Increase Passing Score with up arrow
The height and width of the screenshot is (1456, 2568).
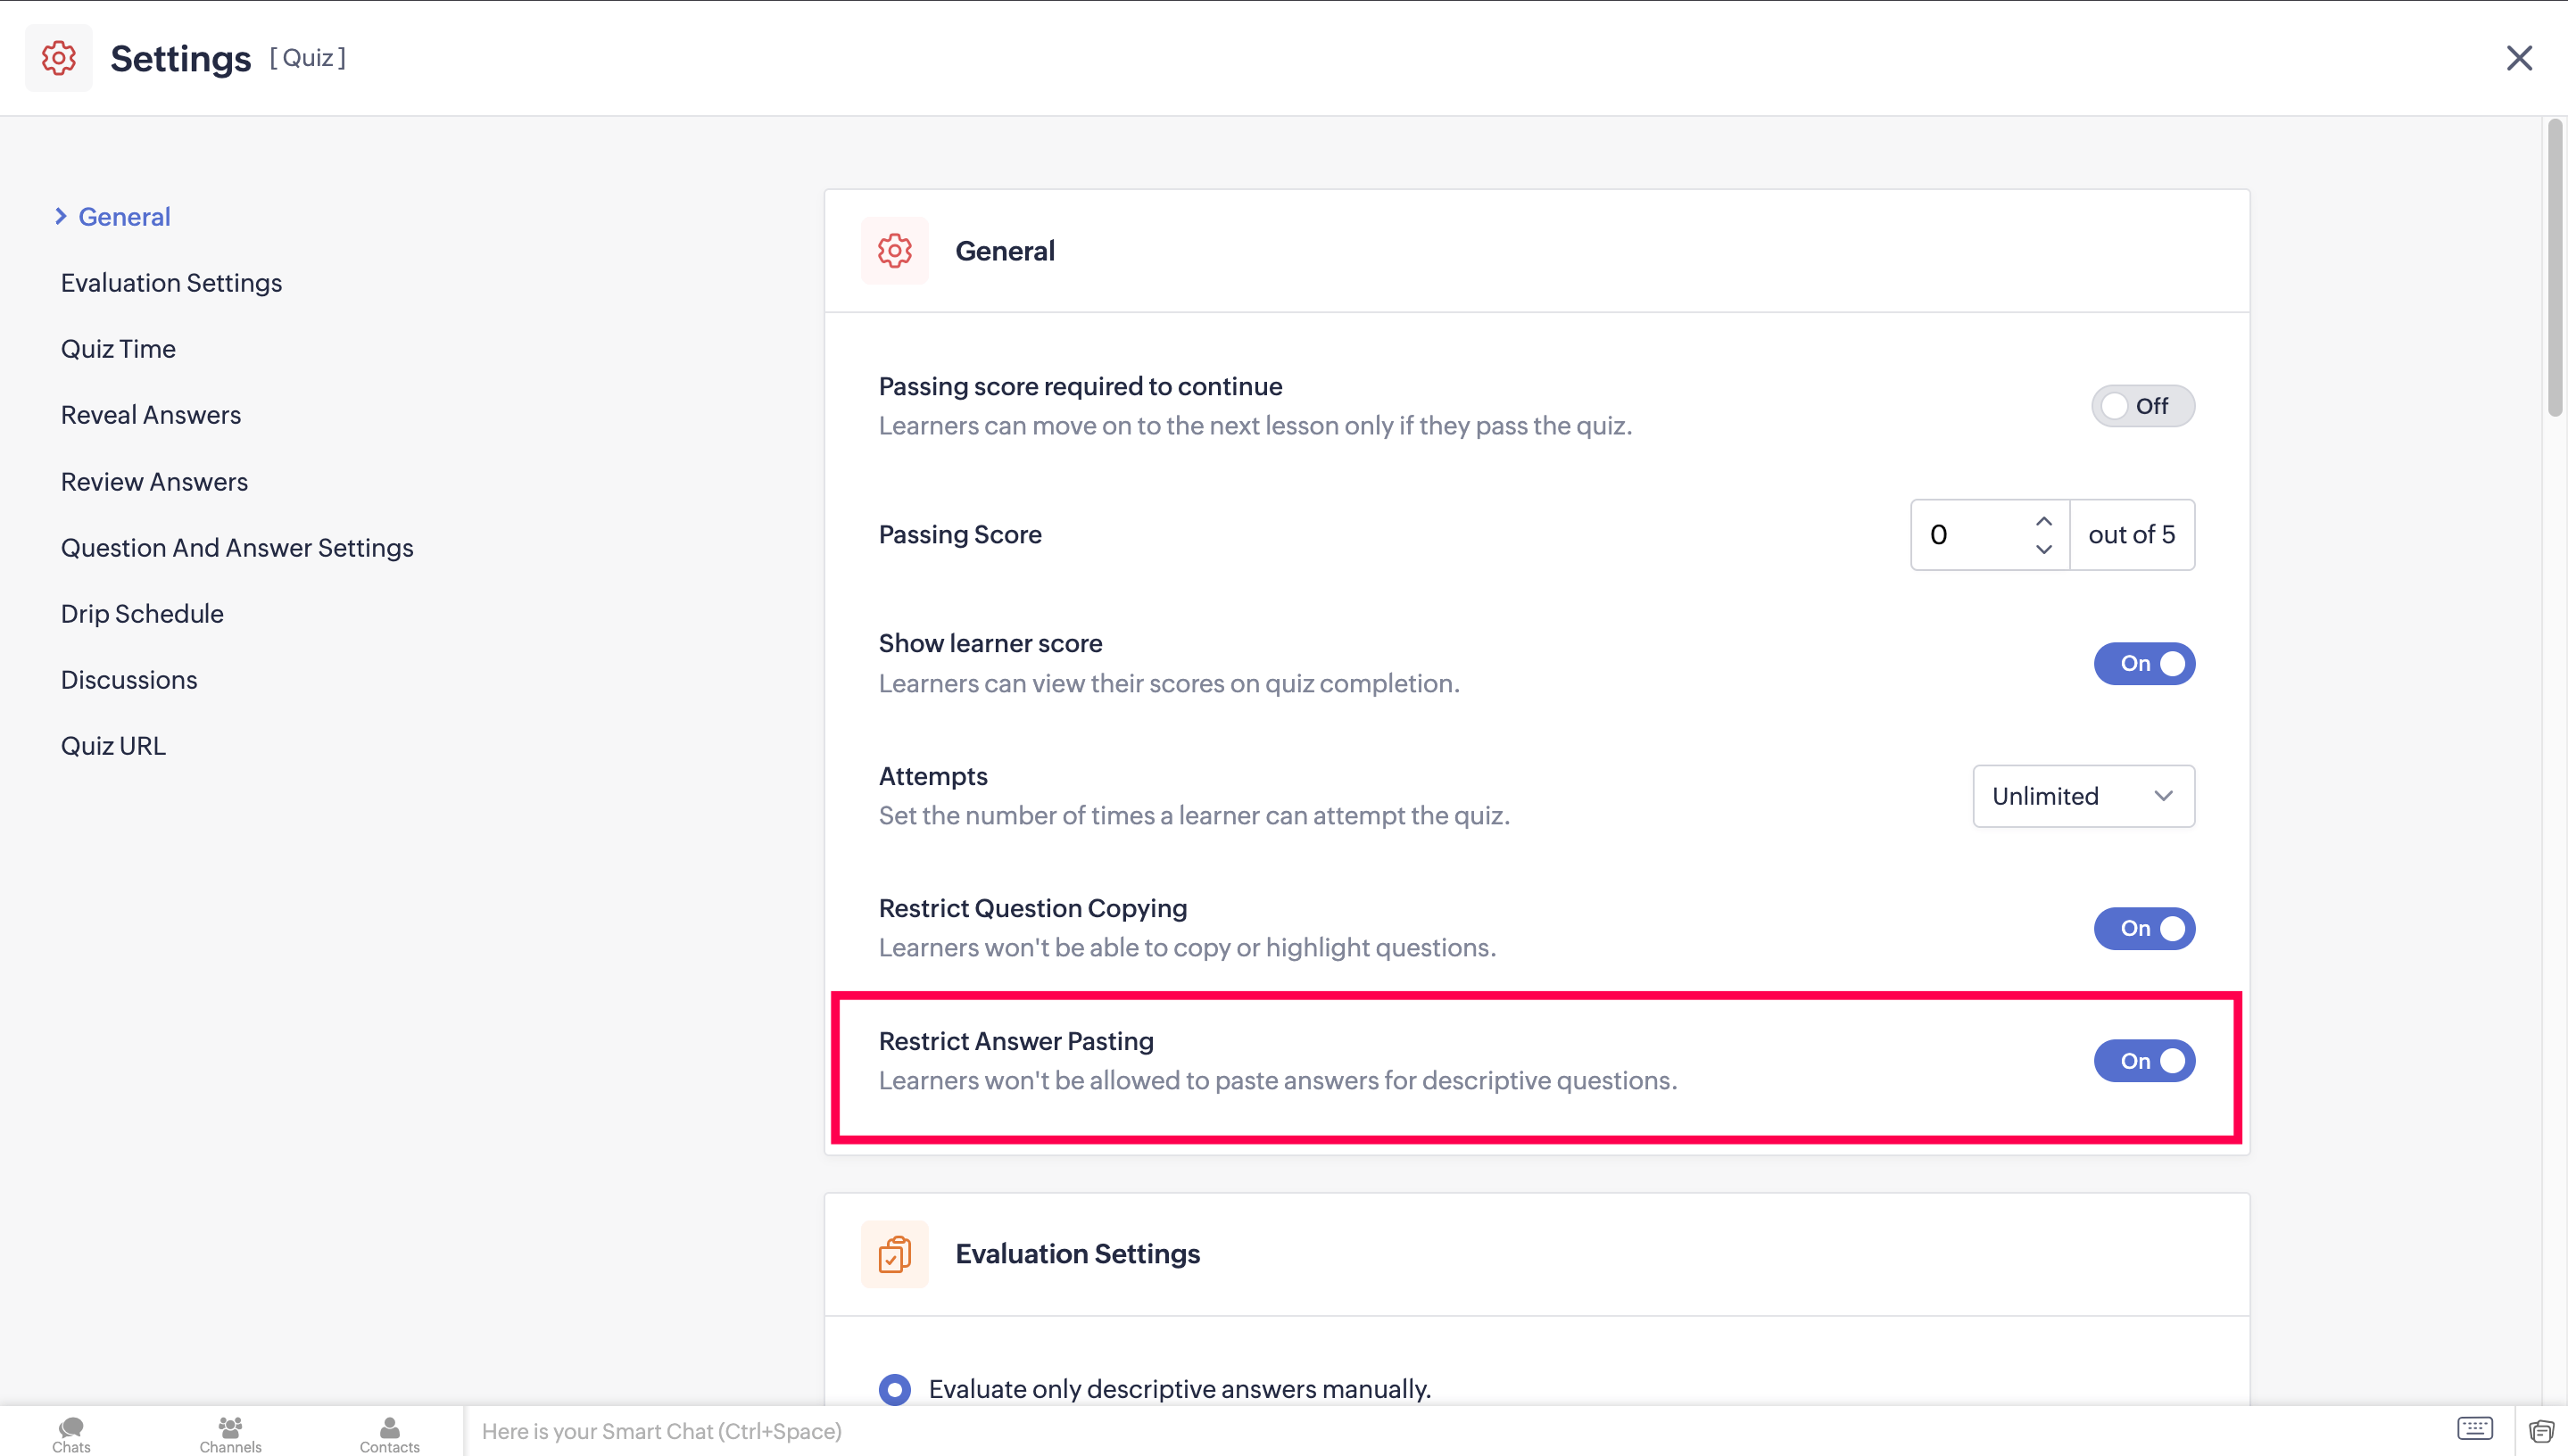pyautogui.click(x=2043, y=521)
